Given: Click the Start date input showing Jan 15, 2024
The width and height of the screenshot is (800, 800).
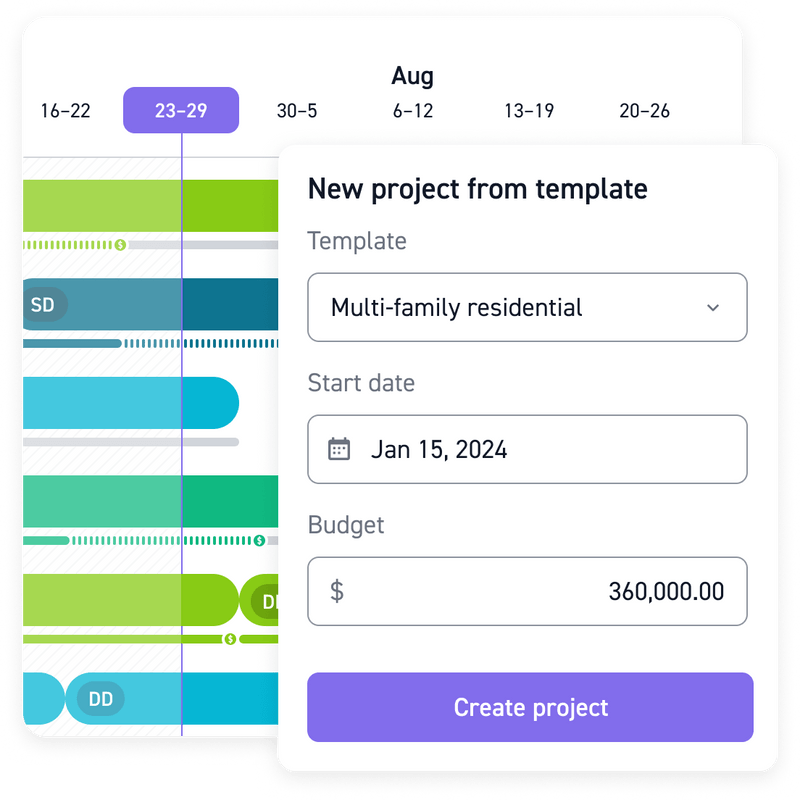Looking at the screenshot, I should point(527,449).
